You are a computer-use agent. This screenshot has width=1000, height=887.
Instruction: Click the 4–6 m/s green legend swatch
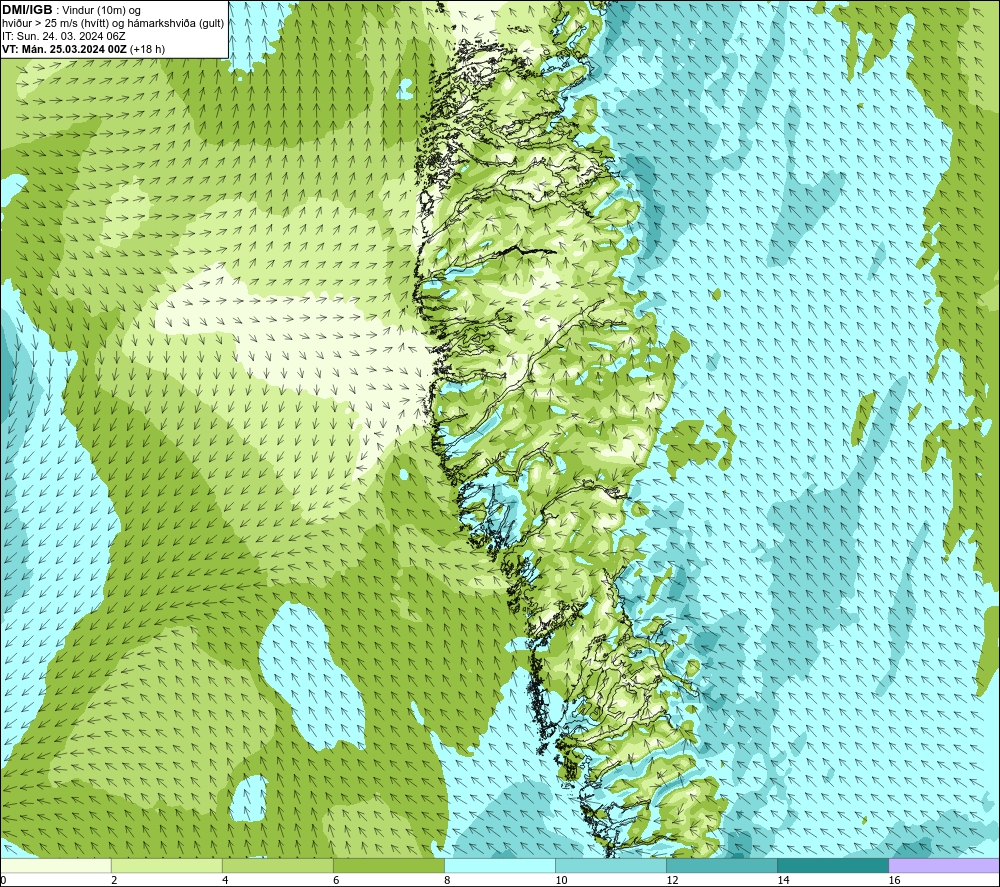point(278,865)
